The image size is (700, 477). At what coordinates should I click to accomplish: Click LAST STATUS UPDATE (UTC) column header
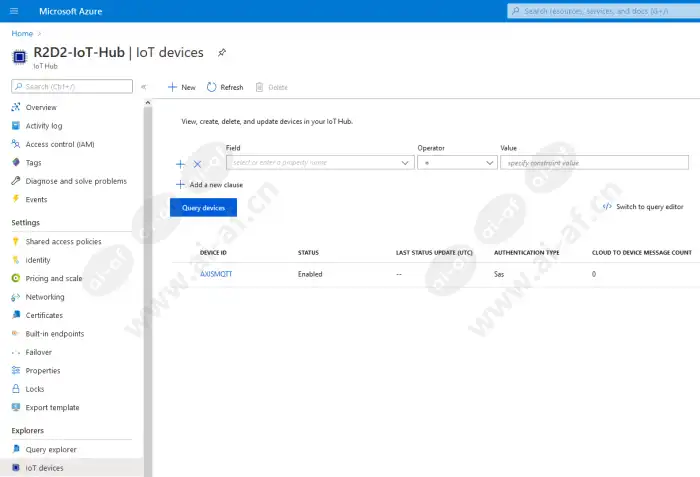click(434, 252)
